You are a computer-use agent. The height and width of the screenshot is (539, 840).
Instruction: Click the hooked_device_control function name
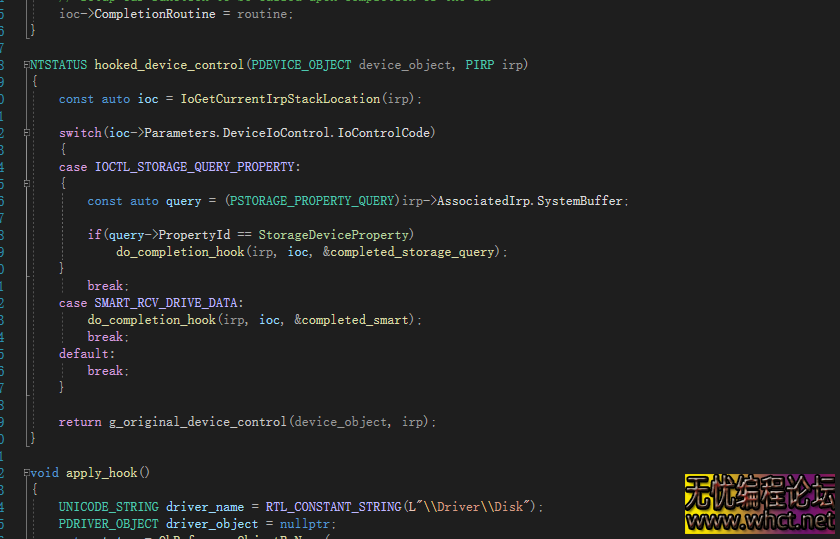[x=169, y=65]
